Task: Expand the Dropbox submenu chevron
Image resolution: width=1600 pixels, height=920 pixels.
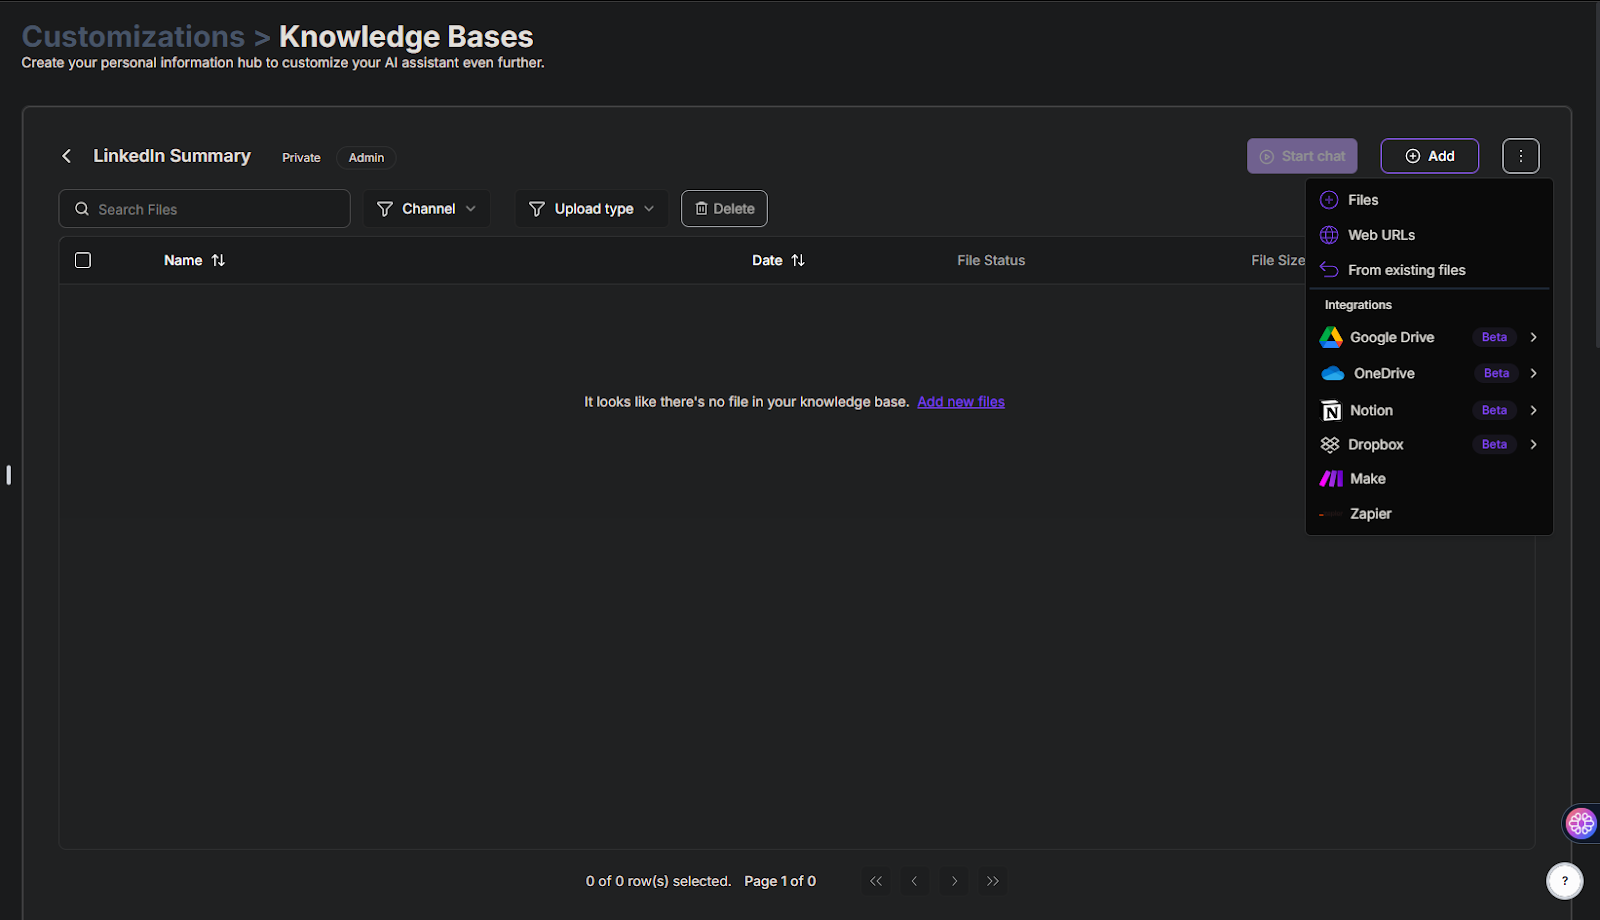Action: 1533,444
